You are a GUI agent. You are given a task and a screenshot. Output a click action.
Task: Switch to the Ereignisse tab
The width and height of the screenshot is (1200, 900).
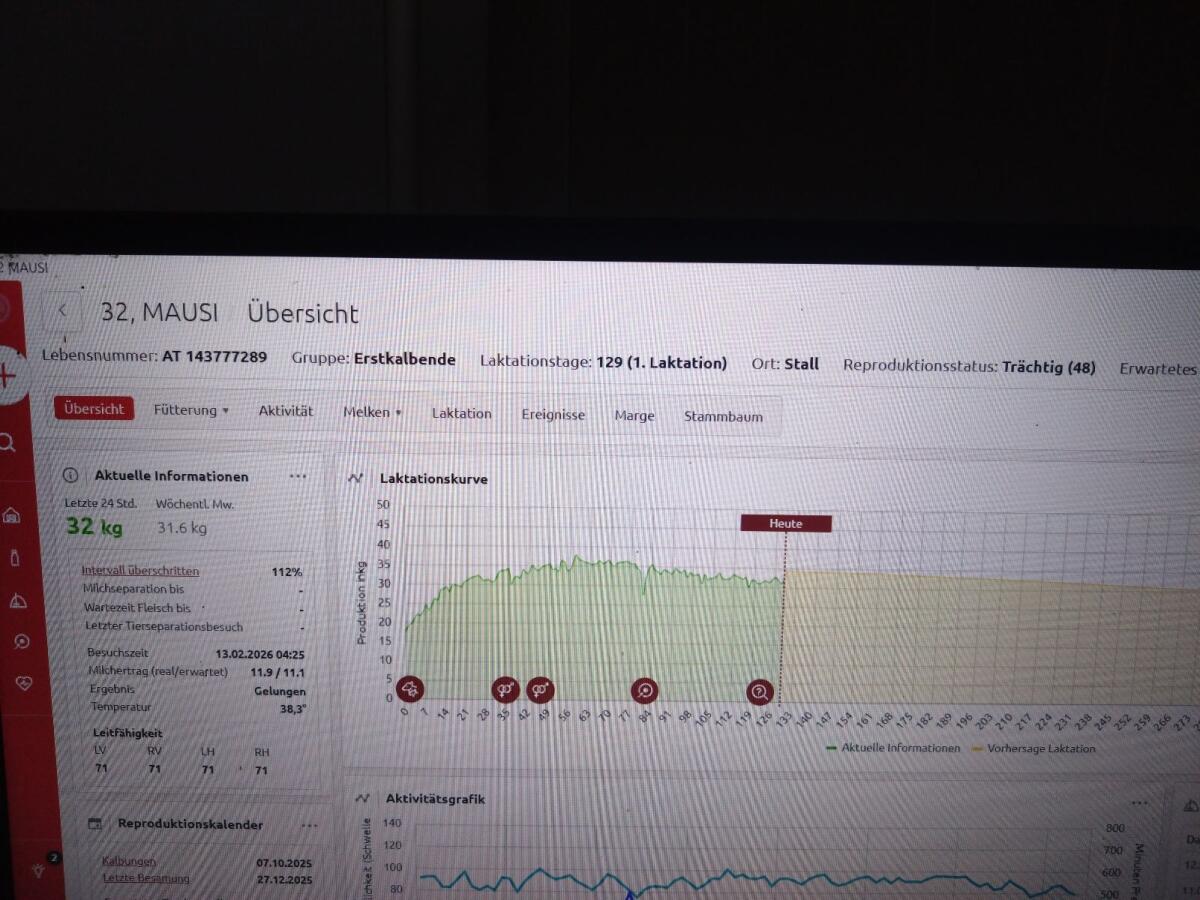553,414
